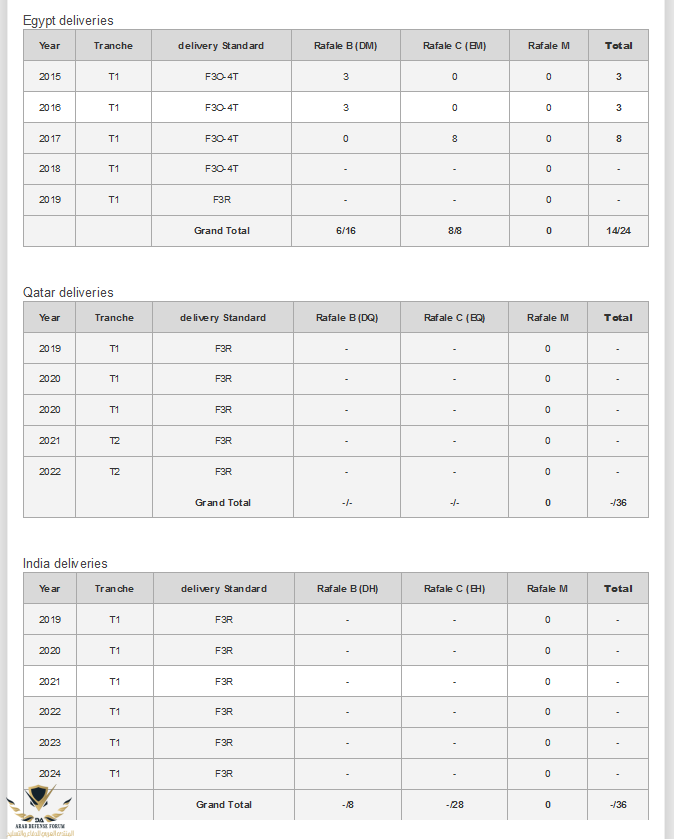674x839 pixels.
Task: Click the India deliveries table heading
Action: tap(65, 563)
